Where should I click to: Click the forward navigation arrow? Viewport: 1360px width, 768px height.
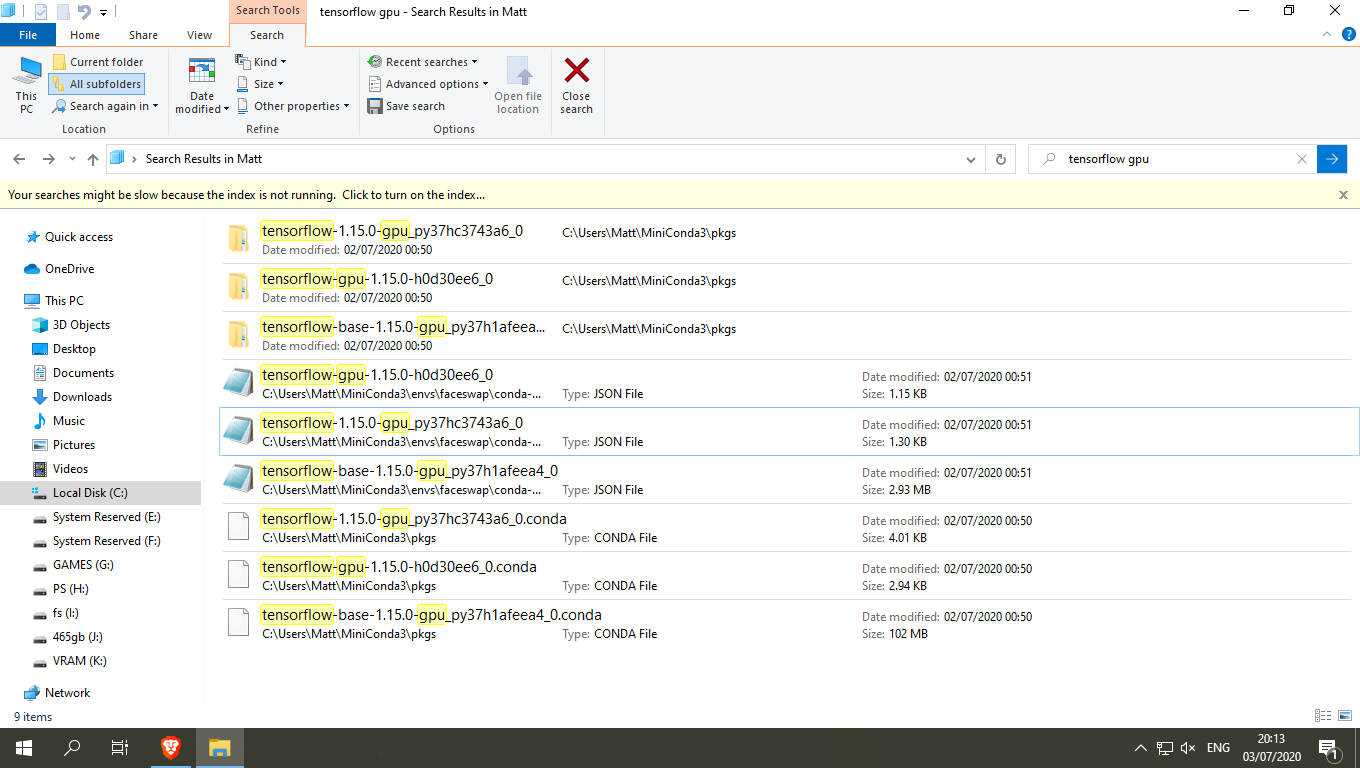point(48,159)
